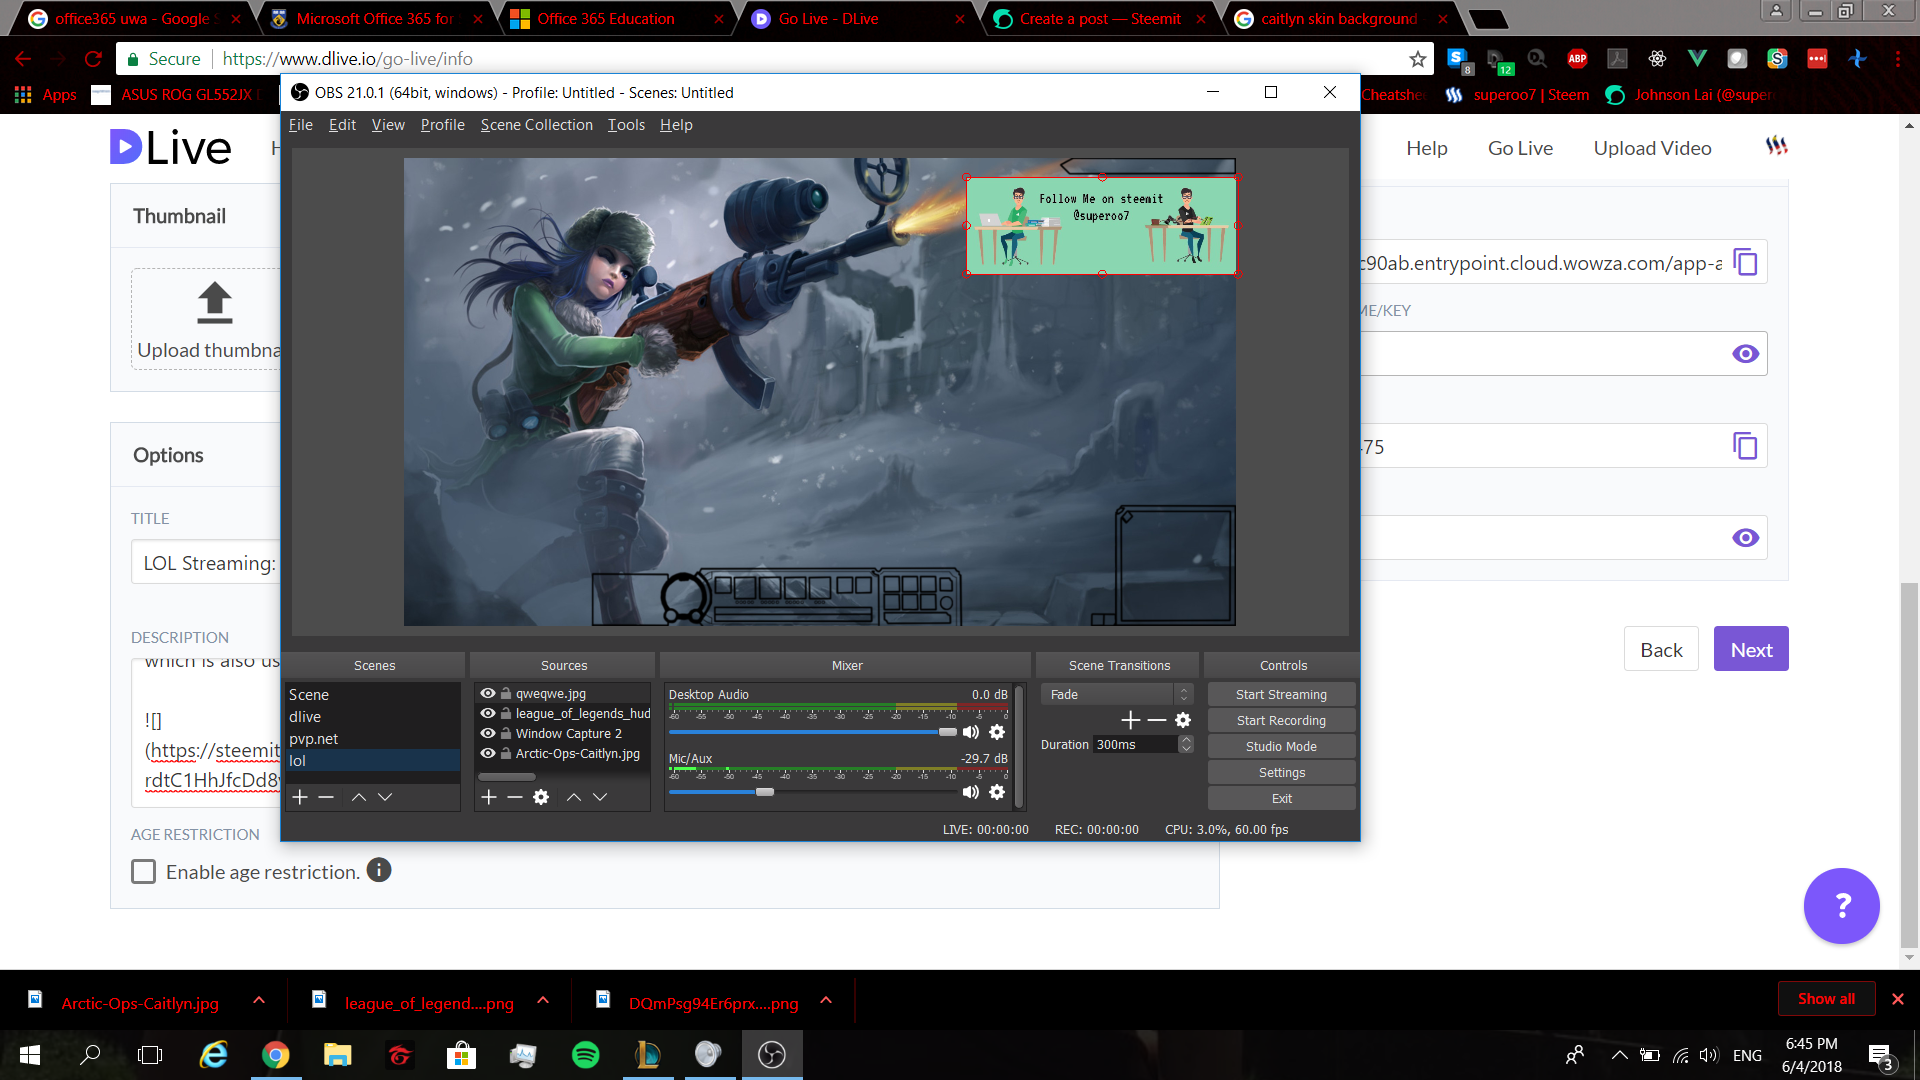Open scene transition properties gear icon
The width and height of the screenshot is (1920, 1080).
coord(1183,720)
